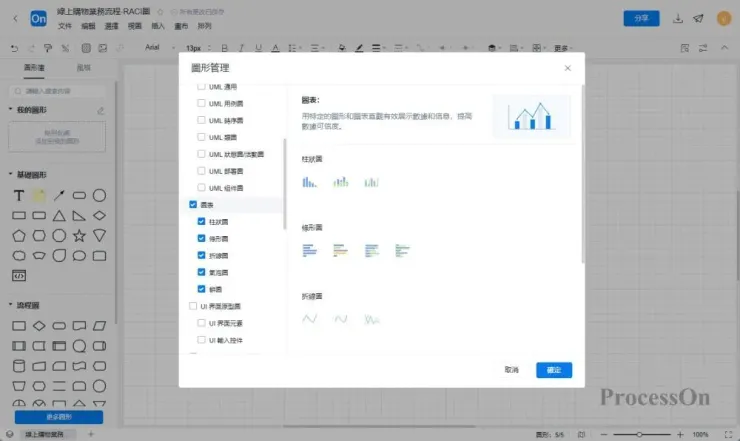Open the font color tool
Screen dimensions: 740x441
(275, 48)
